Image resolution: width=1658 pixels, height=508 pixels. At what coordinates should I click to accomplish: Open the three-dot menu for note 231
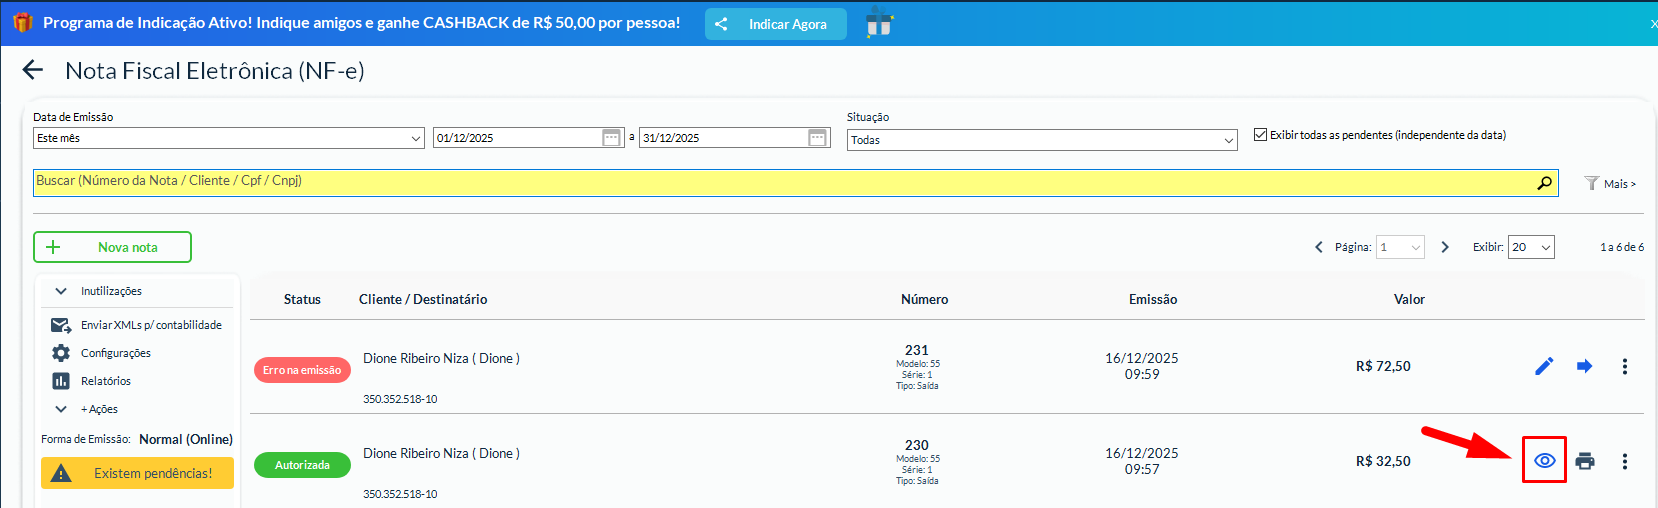click(x=1624, y=366)
